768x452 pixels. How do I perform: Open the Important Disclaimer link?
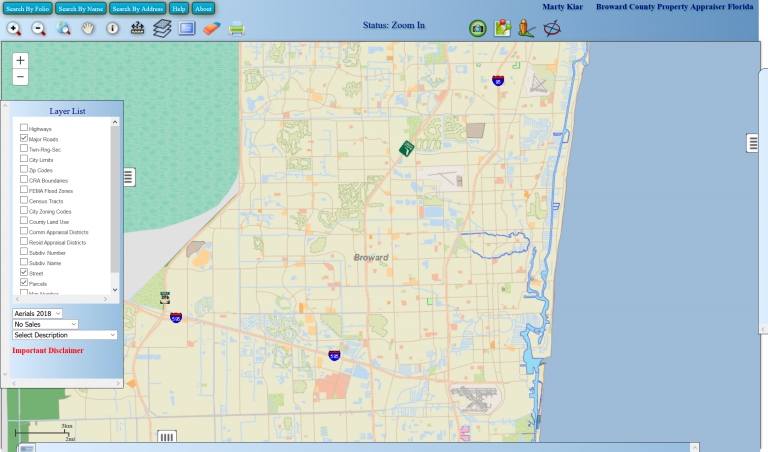tap(48, 351)
